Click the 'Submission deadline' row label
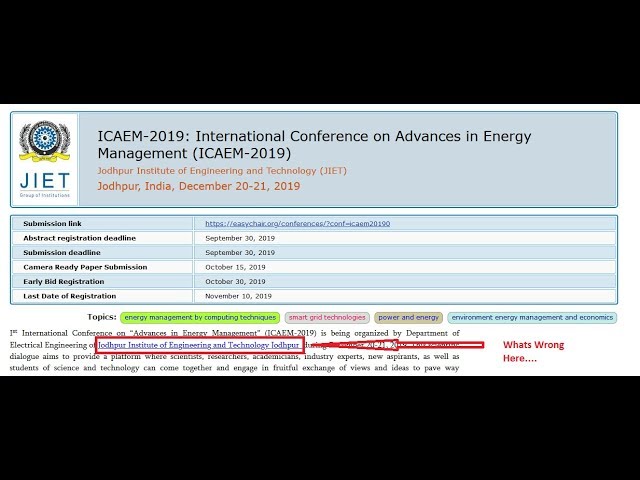The height and width of the screenshot is (480, 640). (x=62, y=253)
